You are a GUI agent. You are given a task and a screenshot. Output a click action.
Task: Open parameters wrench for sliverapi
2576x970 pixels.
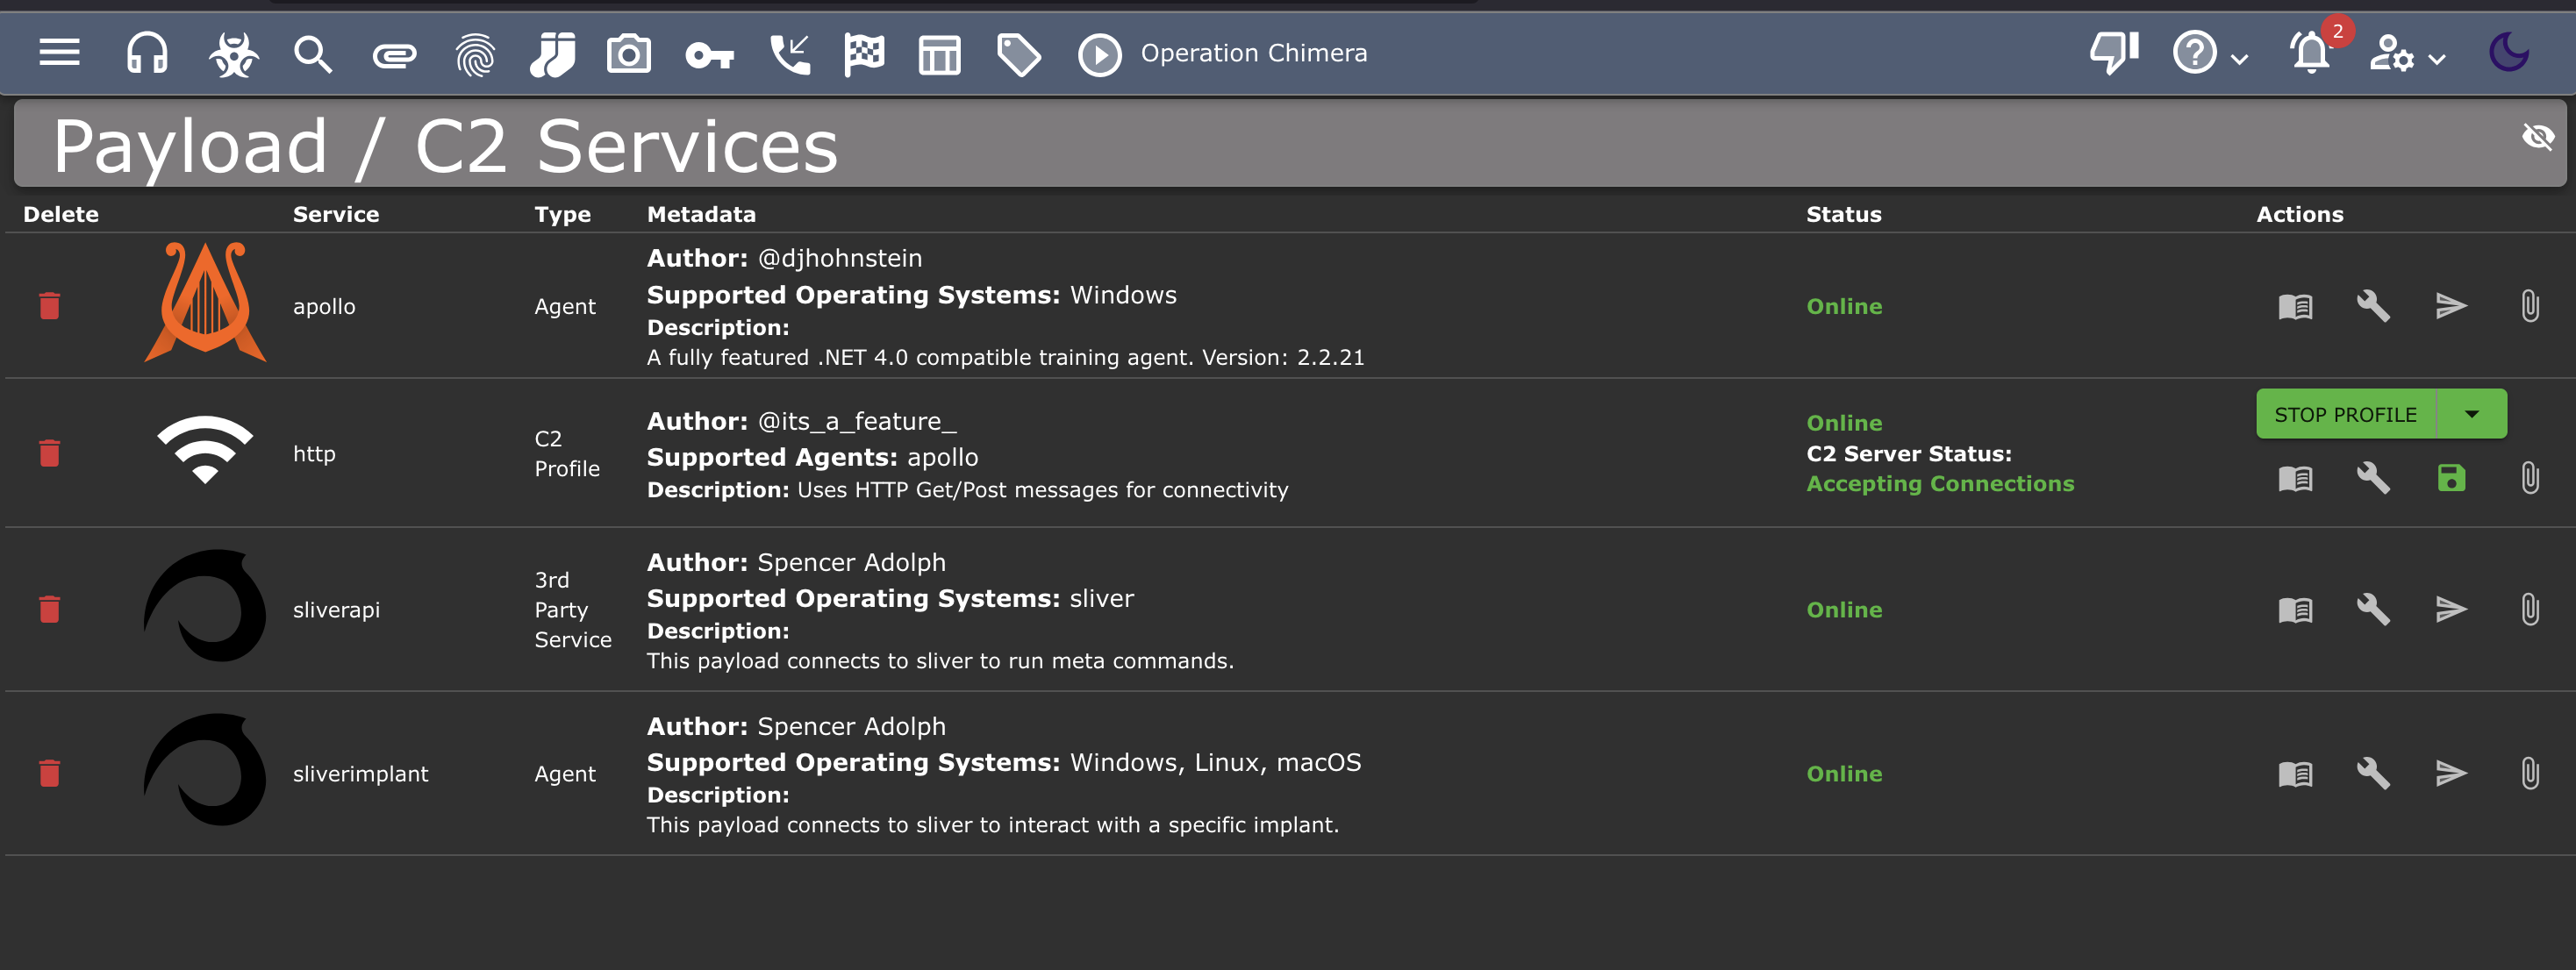point(2373,609)
